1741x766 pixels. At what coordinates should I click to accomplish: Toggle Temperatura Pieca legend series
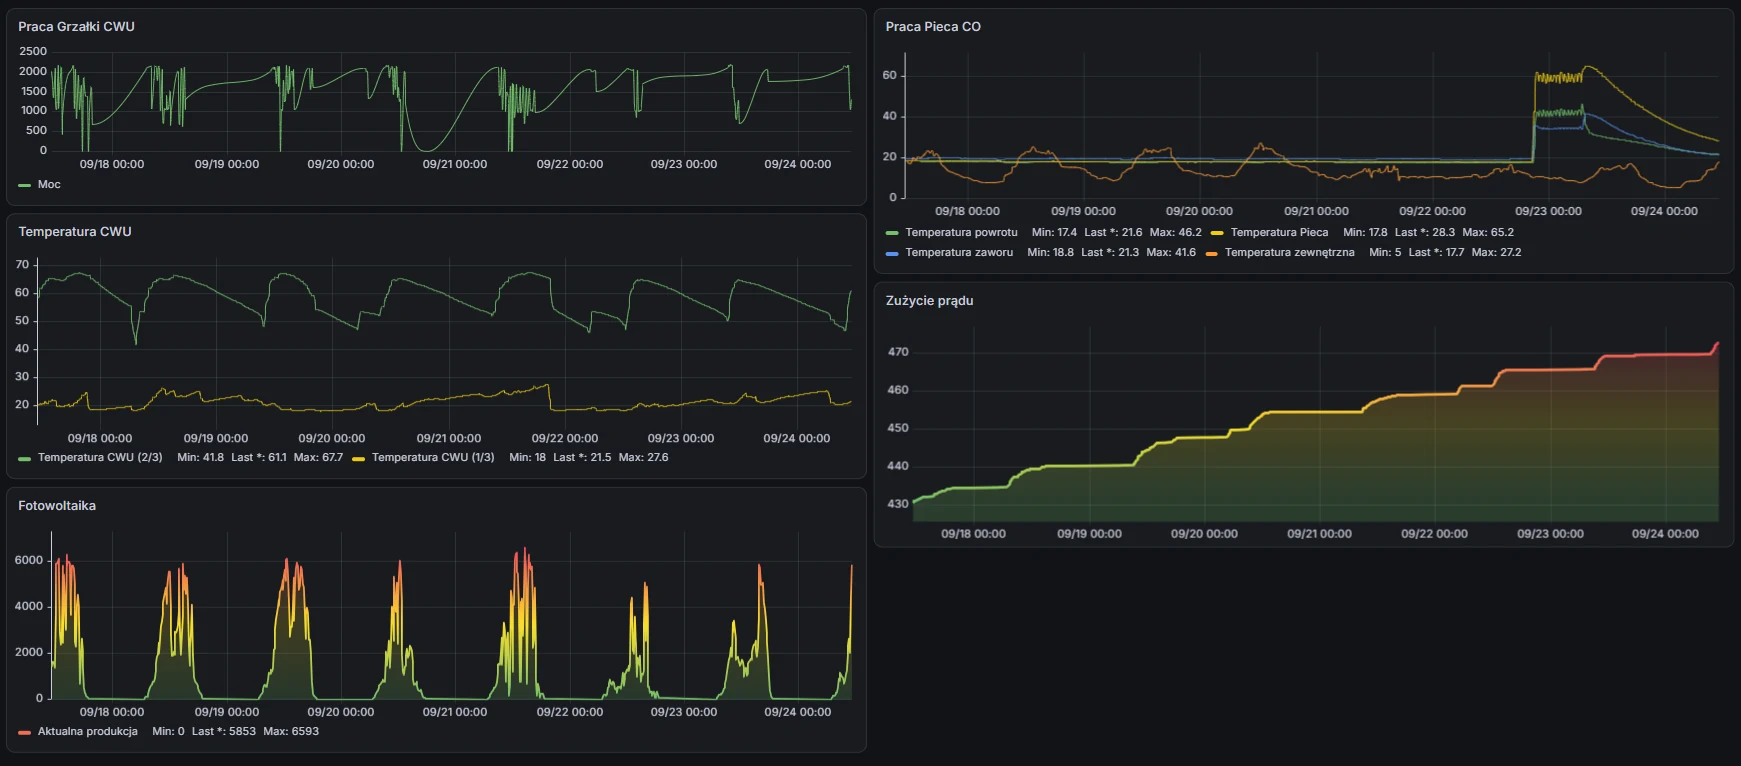pyautogui.click(x=1279, y=233)
